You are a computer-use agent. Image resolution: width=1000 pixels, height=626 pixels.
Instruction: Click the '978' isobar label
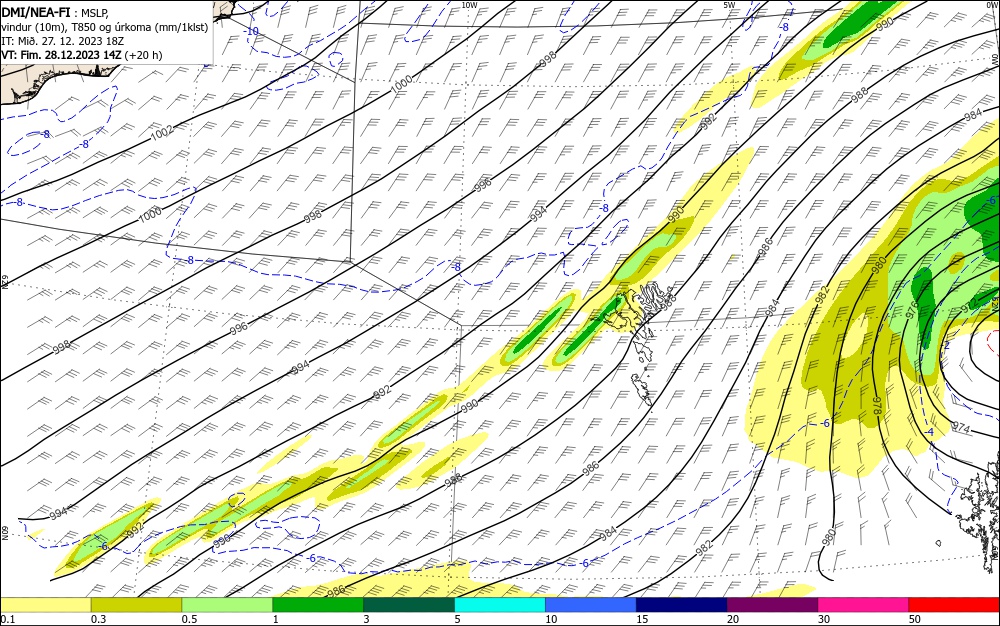(877, 406)
